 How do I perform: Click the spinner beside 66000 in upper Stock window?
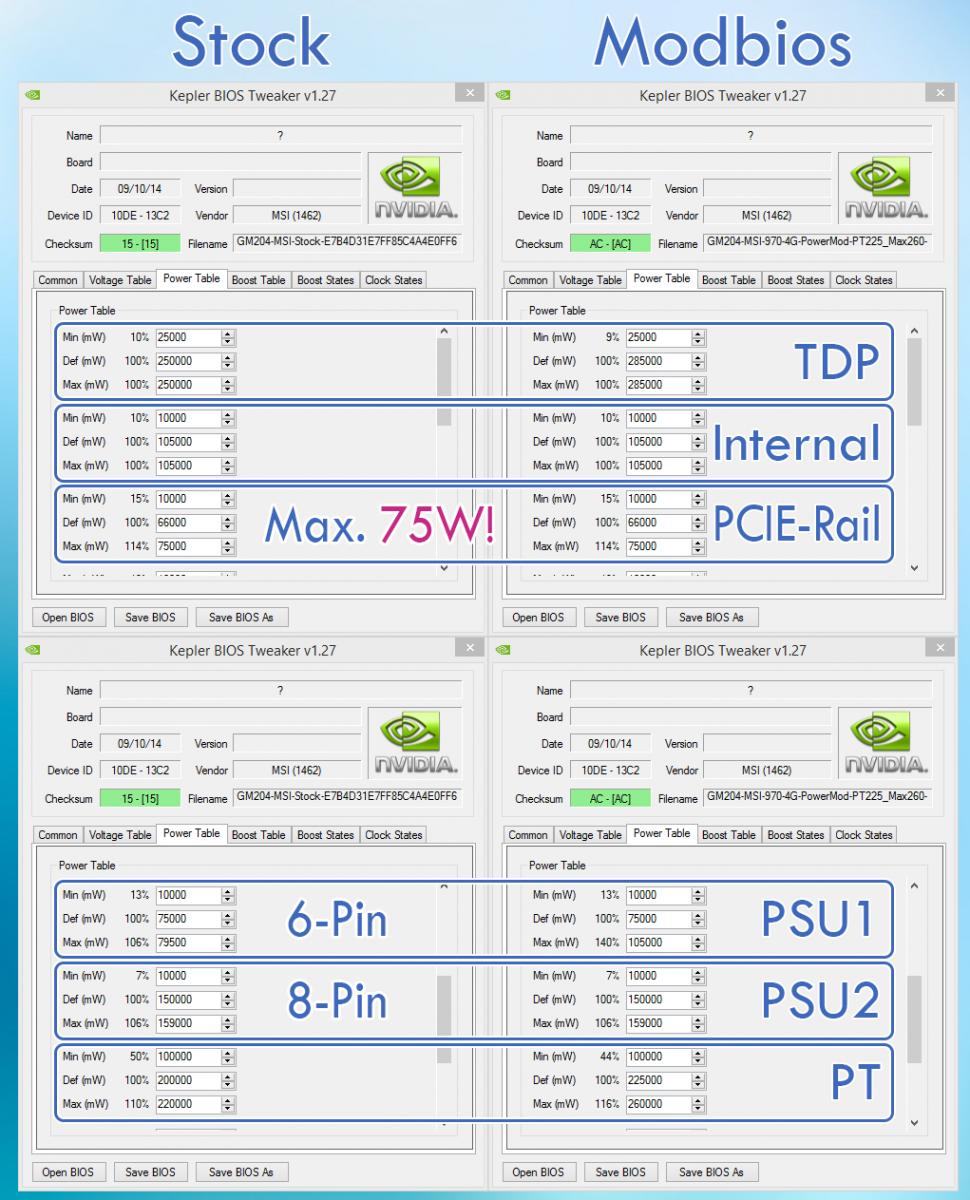(x=229, y=522)
